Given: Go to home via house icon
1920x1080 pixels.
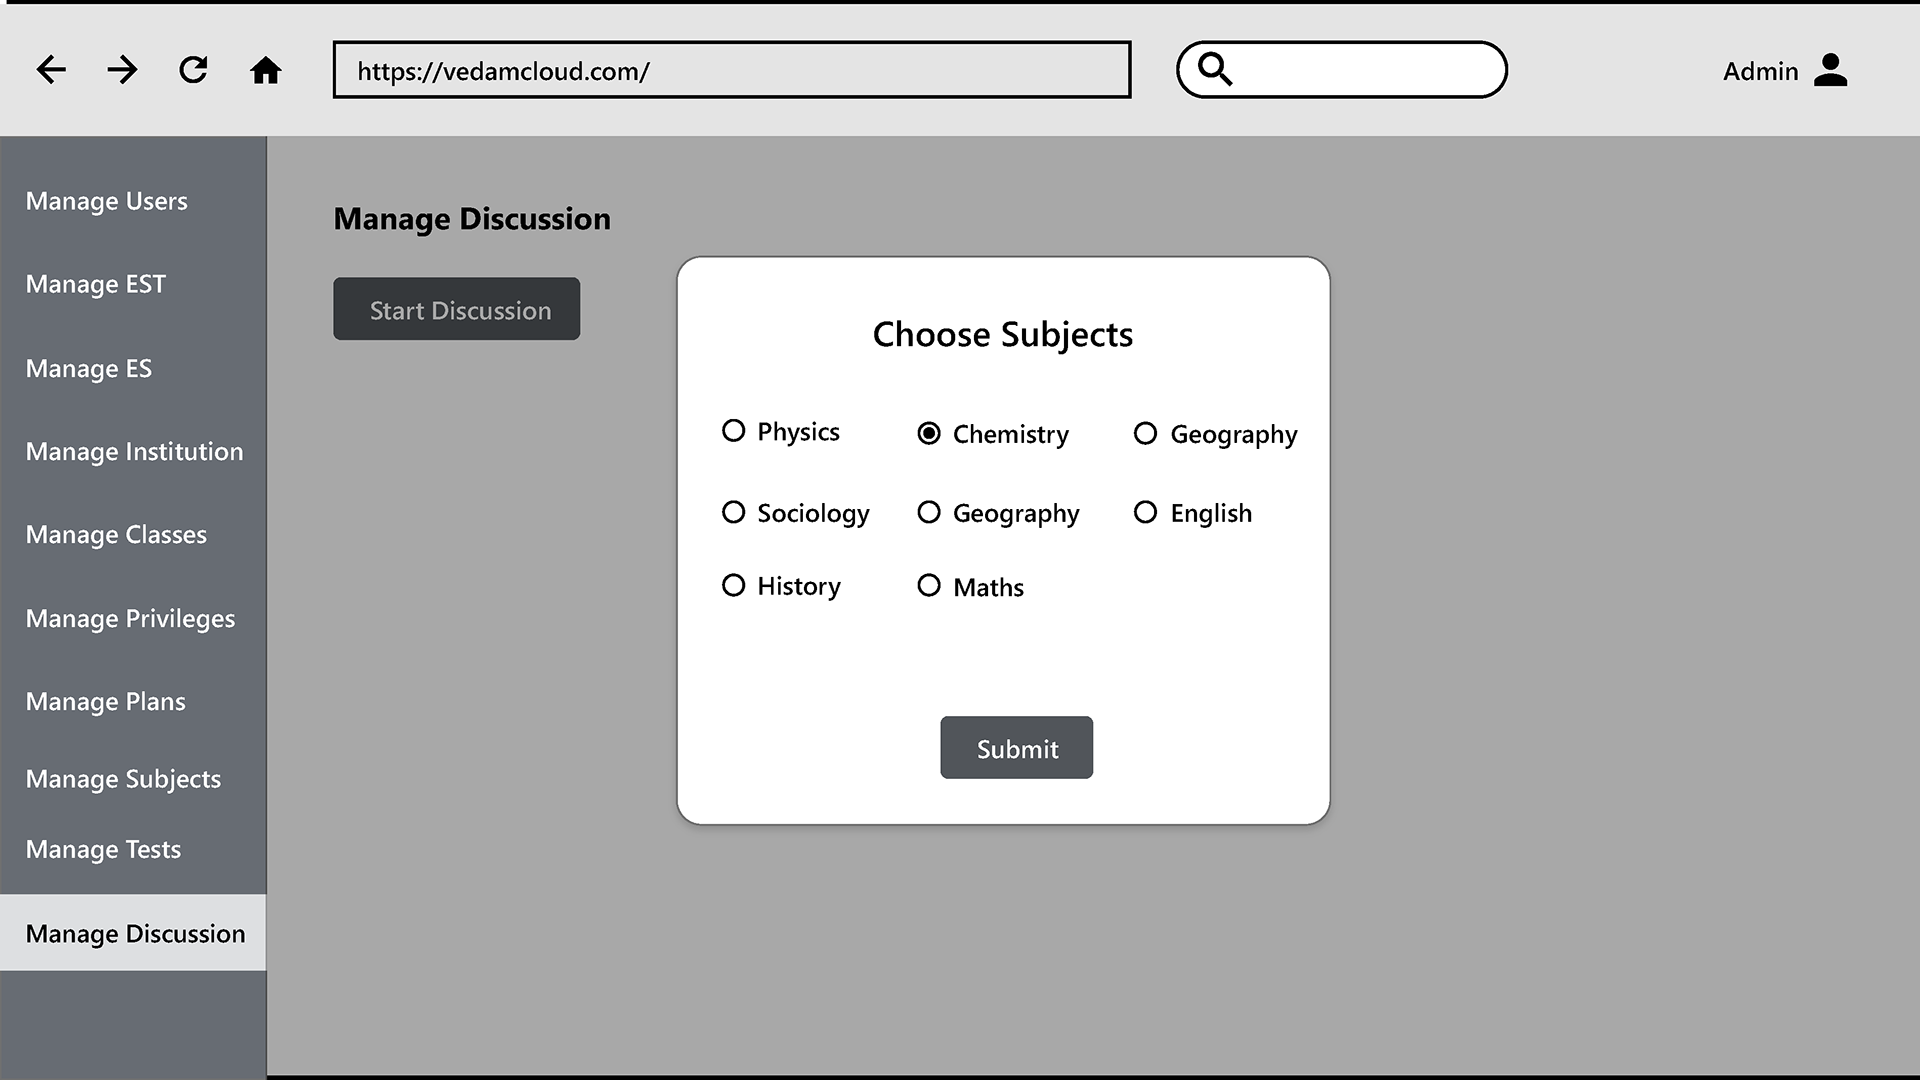Looking at the screenshot, I should 265,70.
